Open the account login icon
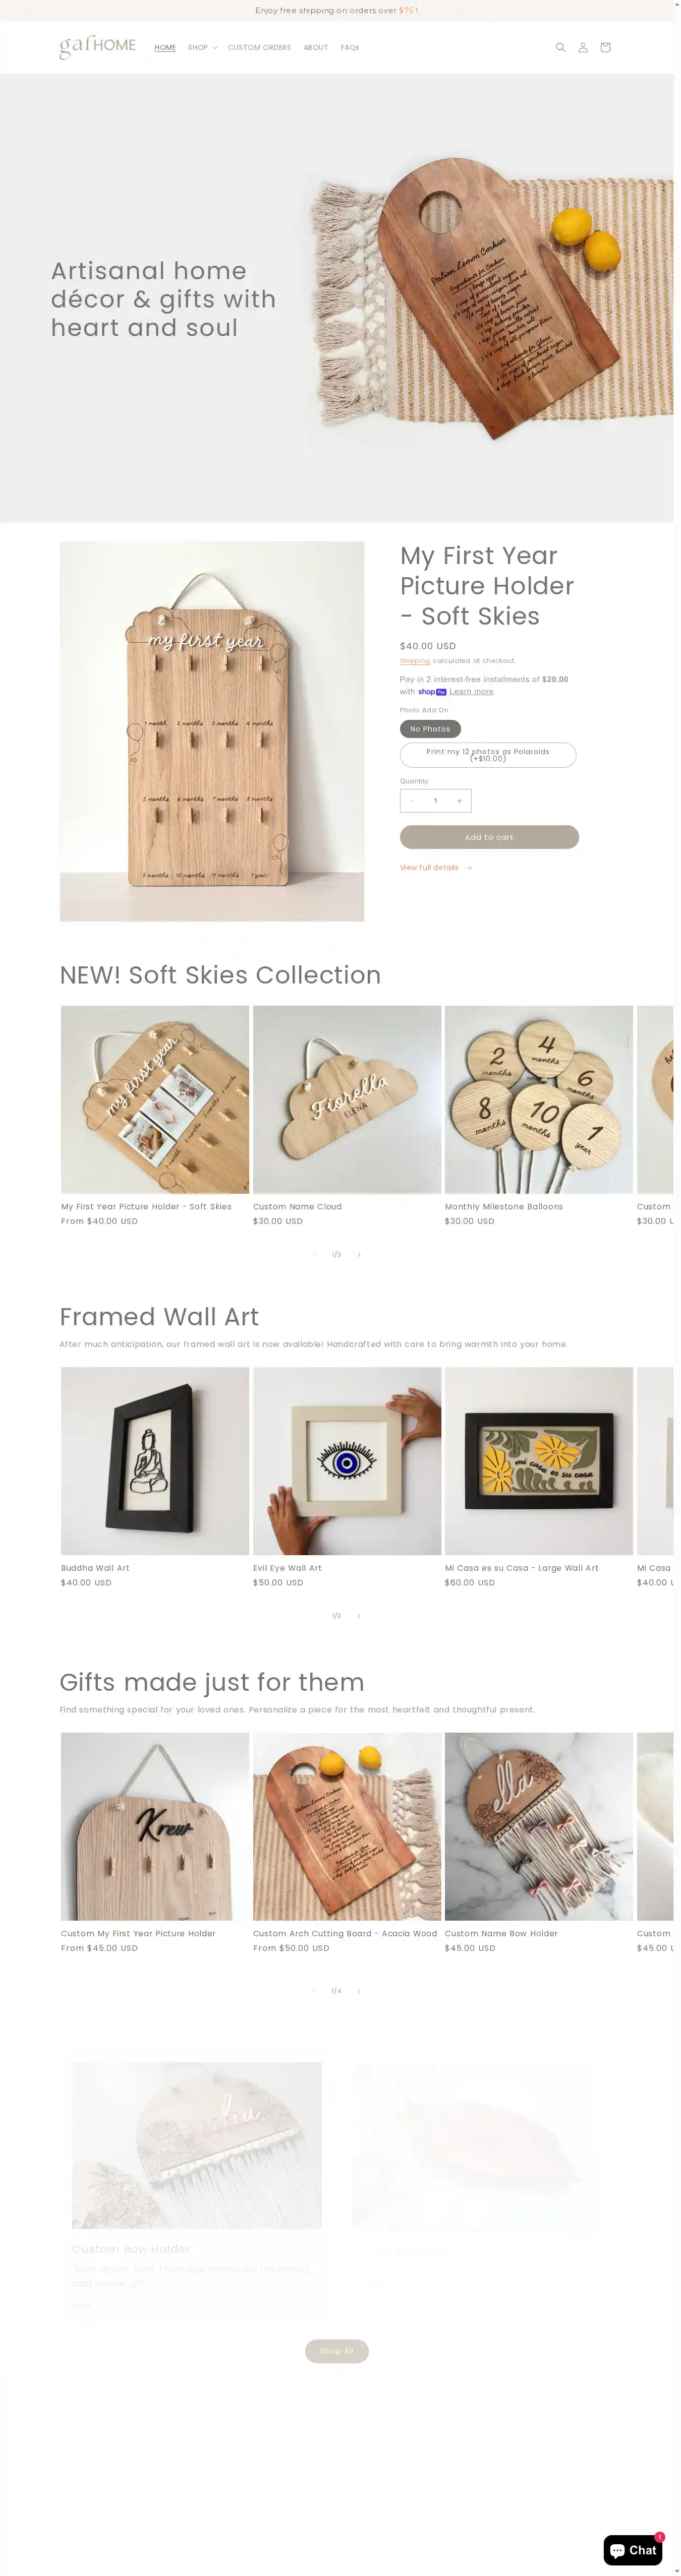This screenshot has width=681, height=2576. coord(583,47)
